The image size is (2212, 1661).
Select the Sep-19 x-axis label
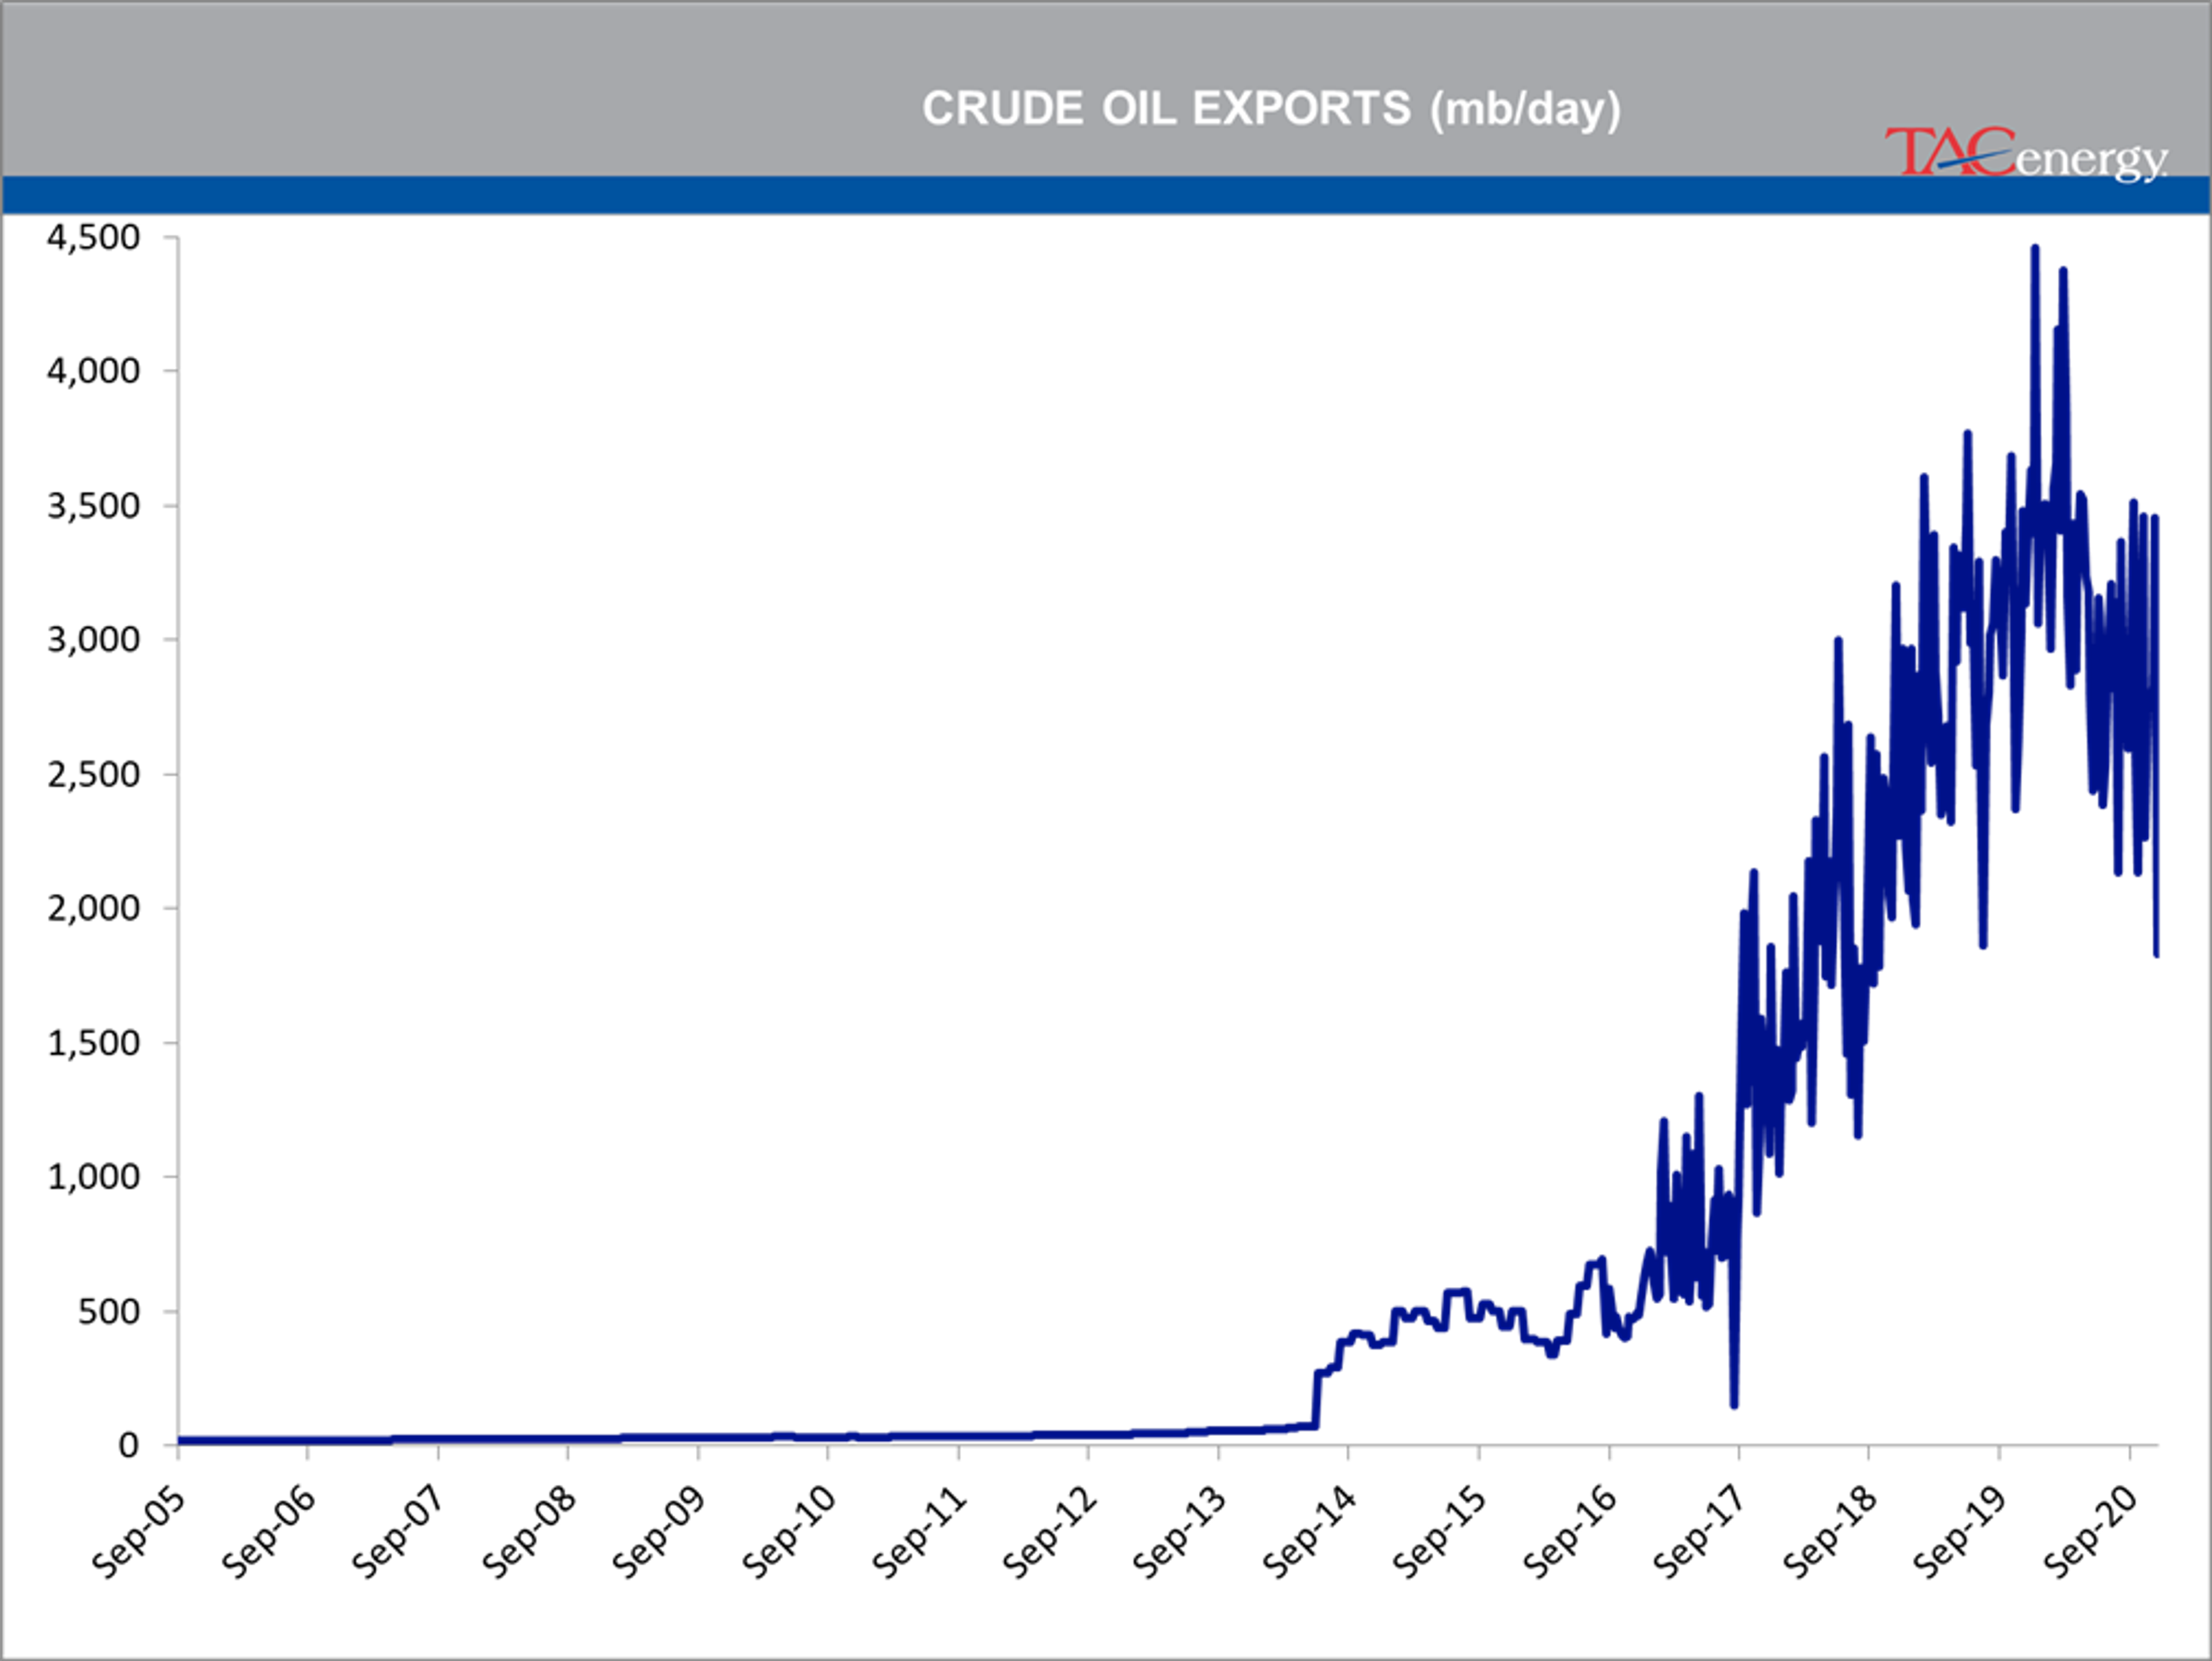(x=1959, y=1532)
